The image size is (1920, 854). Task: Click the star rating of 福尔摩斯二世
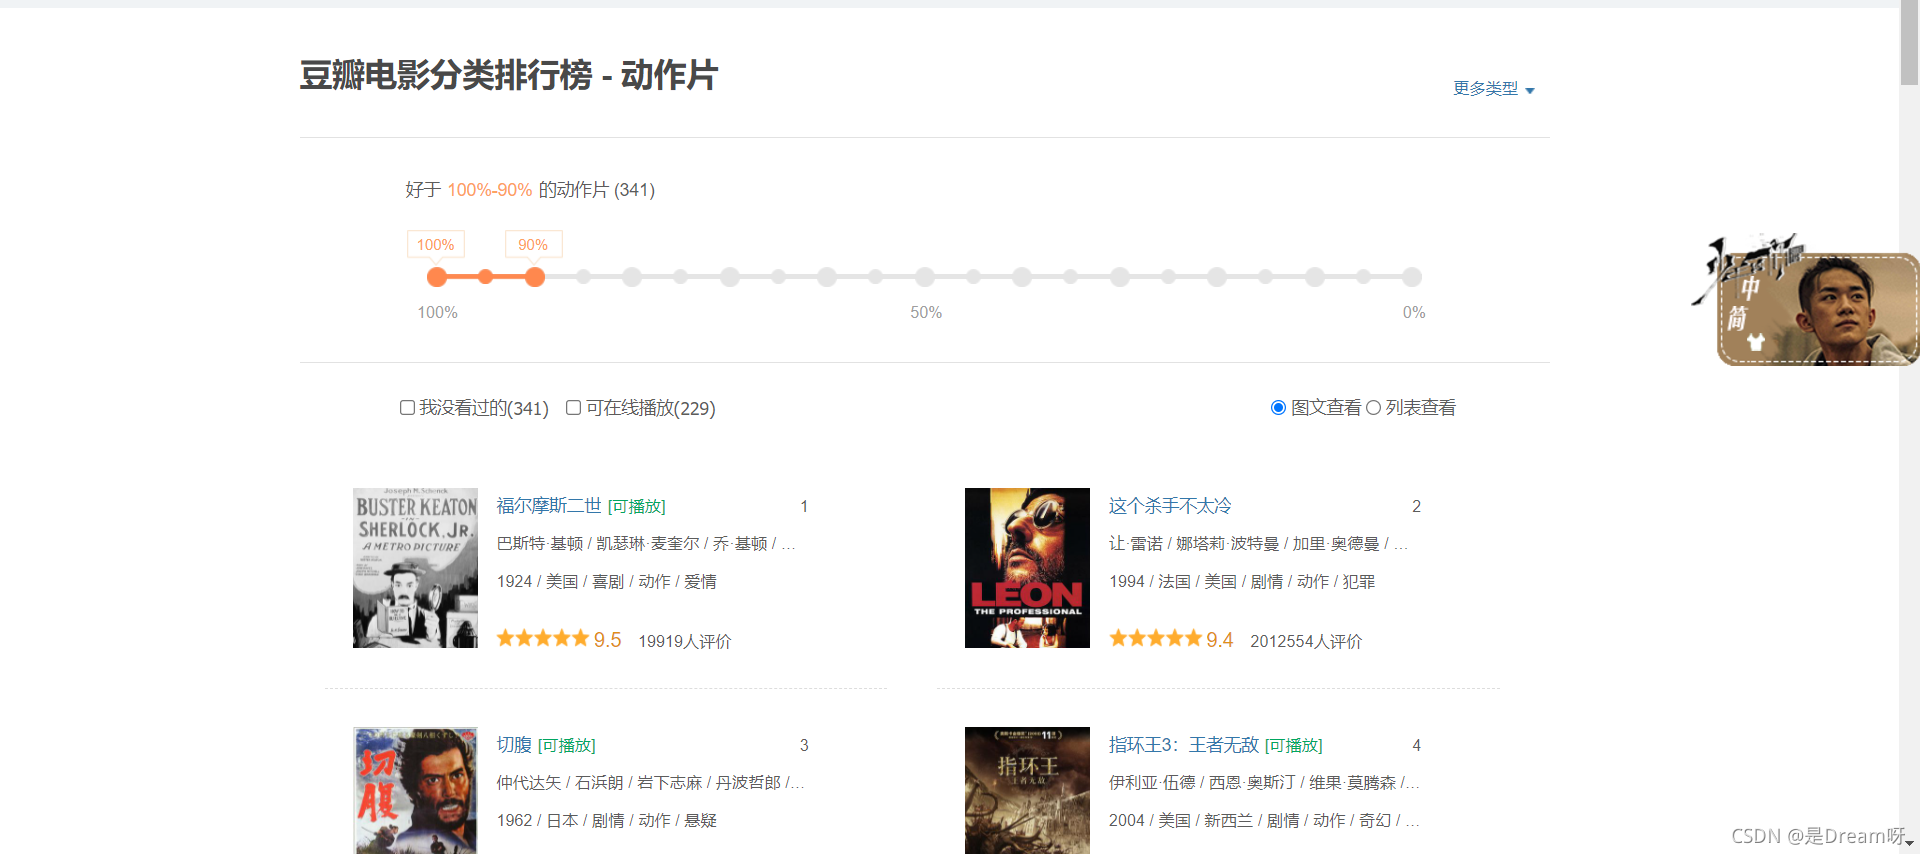click(x=543, y=639)
